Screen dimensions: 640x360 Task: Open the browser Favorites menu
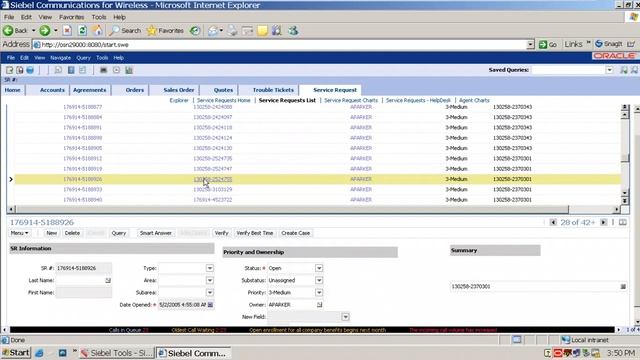click(x=71, y=17)
